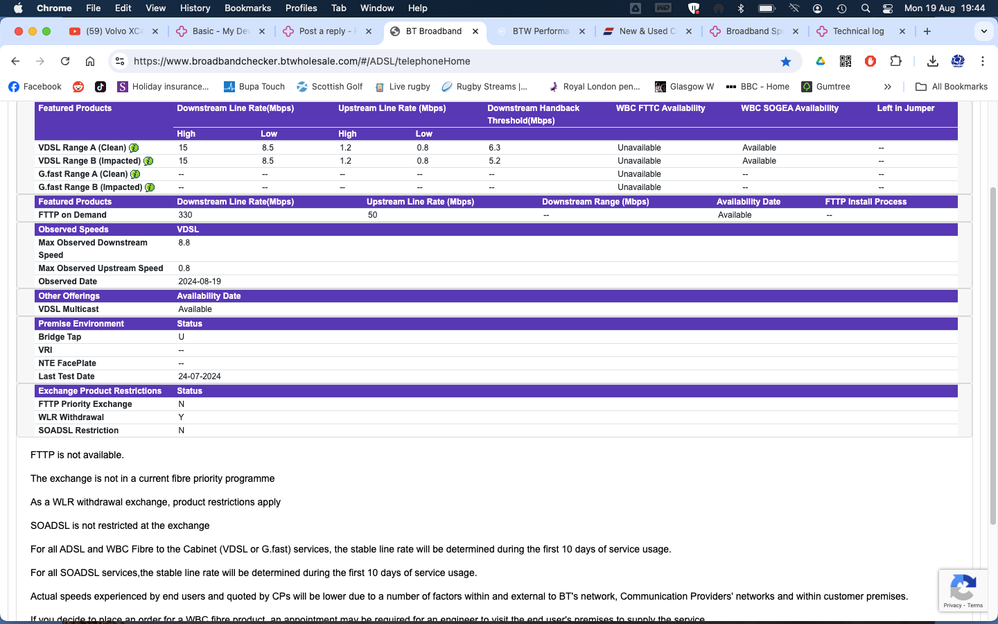The width and height of the screenshot is (998, 624).
Task: Open the tab search dropdown arrow
Action: (x=984, y=31)
